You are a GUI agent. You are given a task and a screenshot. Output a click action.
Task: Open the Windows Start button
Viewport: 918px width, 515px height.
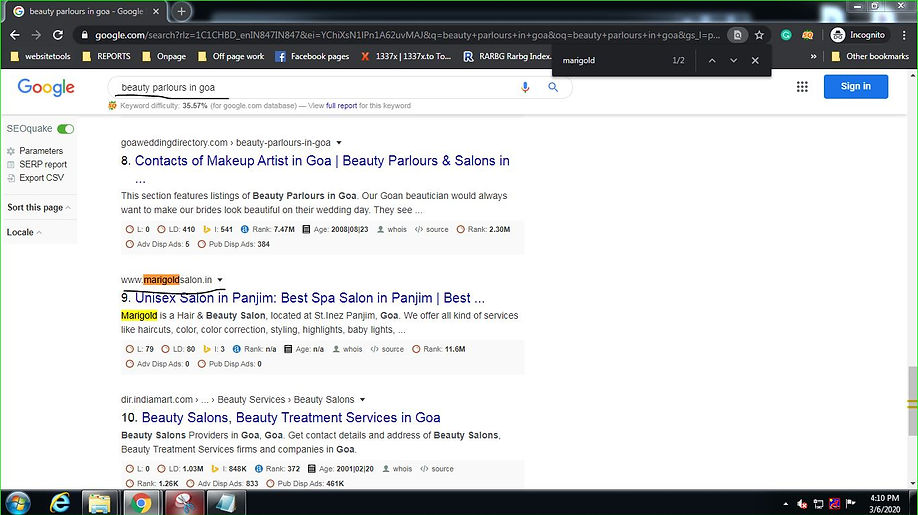point(18,503)
